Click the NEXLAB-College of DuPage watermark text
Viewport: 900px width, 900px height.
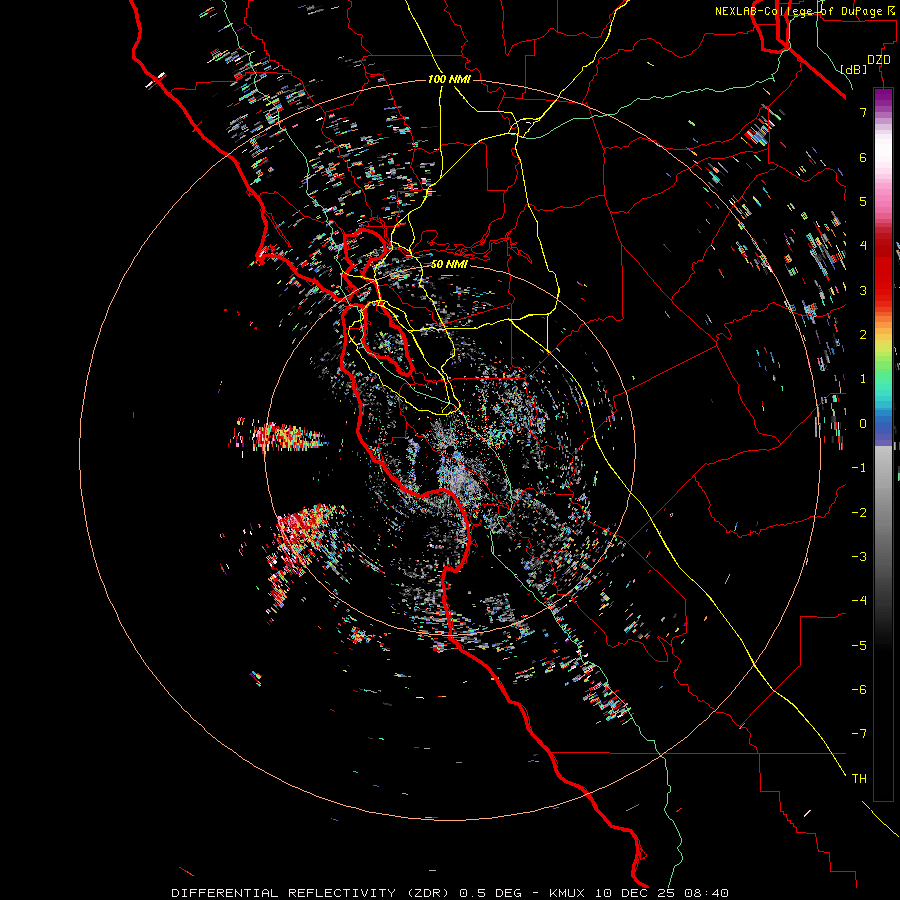(x=804, y=11)
